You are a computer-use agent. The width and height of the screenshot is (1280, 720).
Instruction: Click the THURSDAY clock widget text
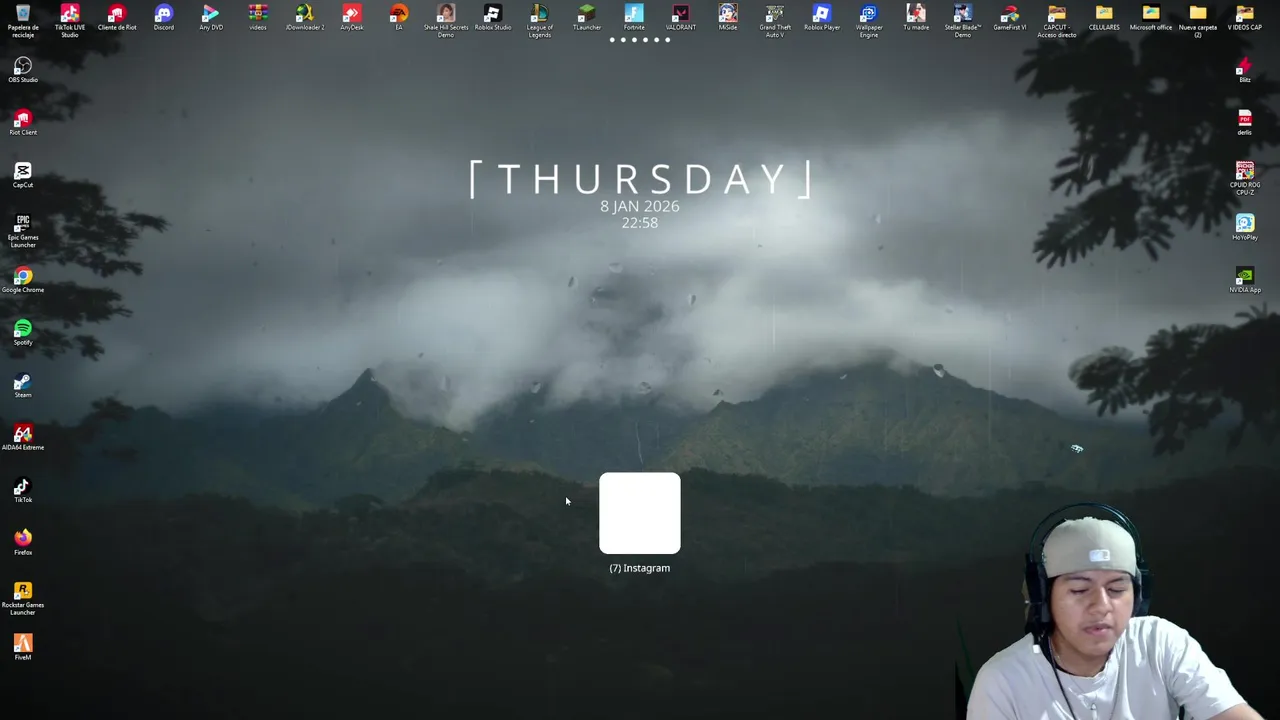tap(640, 179)
